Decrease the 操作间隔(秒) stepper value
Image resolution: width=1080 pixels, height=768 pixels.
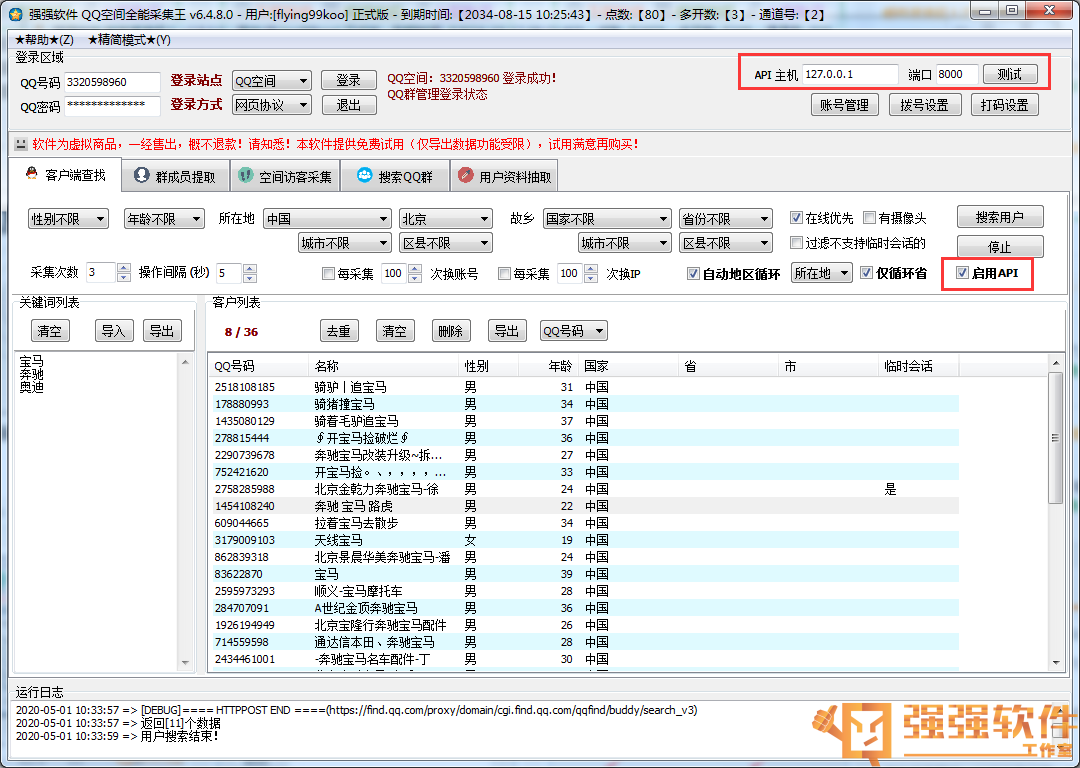[x=250, y=278]
